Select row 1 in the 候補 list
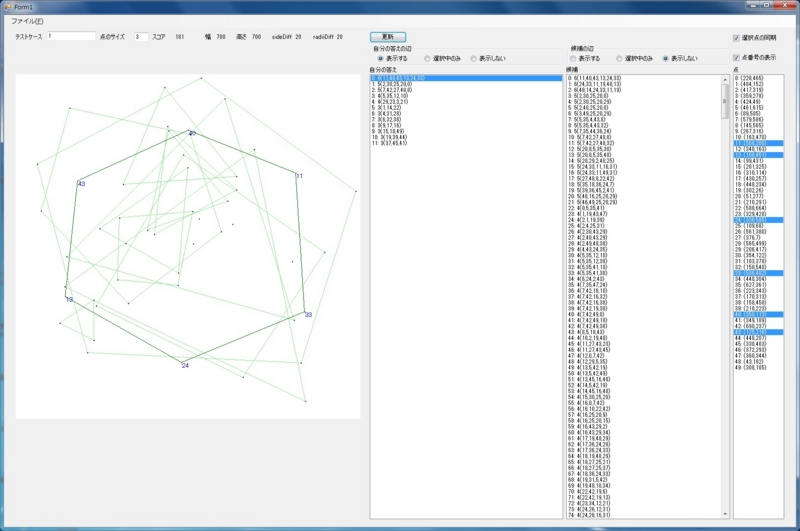 (x=644, y=84)
